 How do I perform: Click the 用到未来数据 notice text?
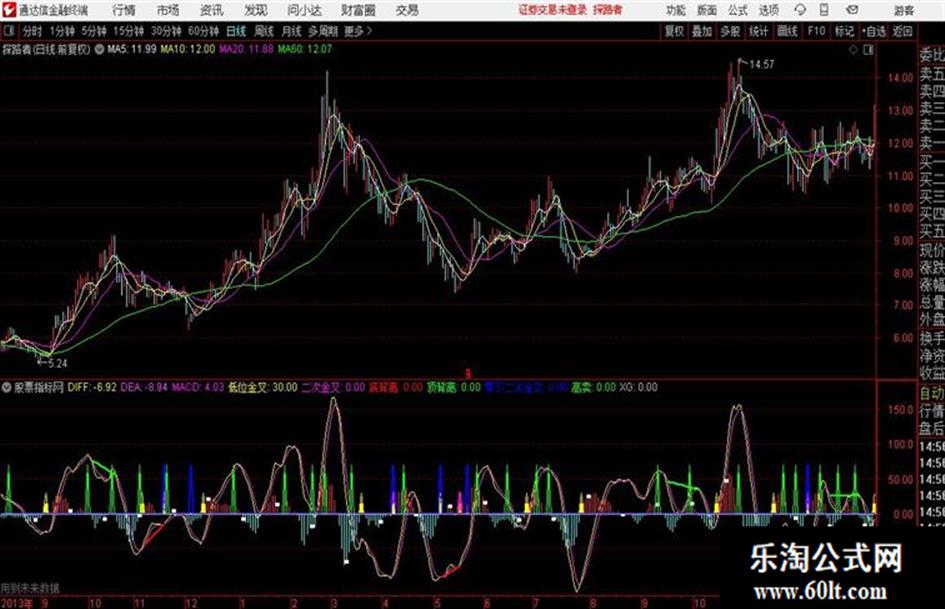point(30,588)
